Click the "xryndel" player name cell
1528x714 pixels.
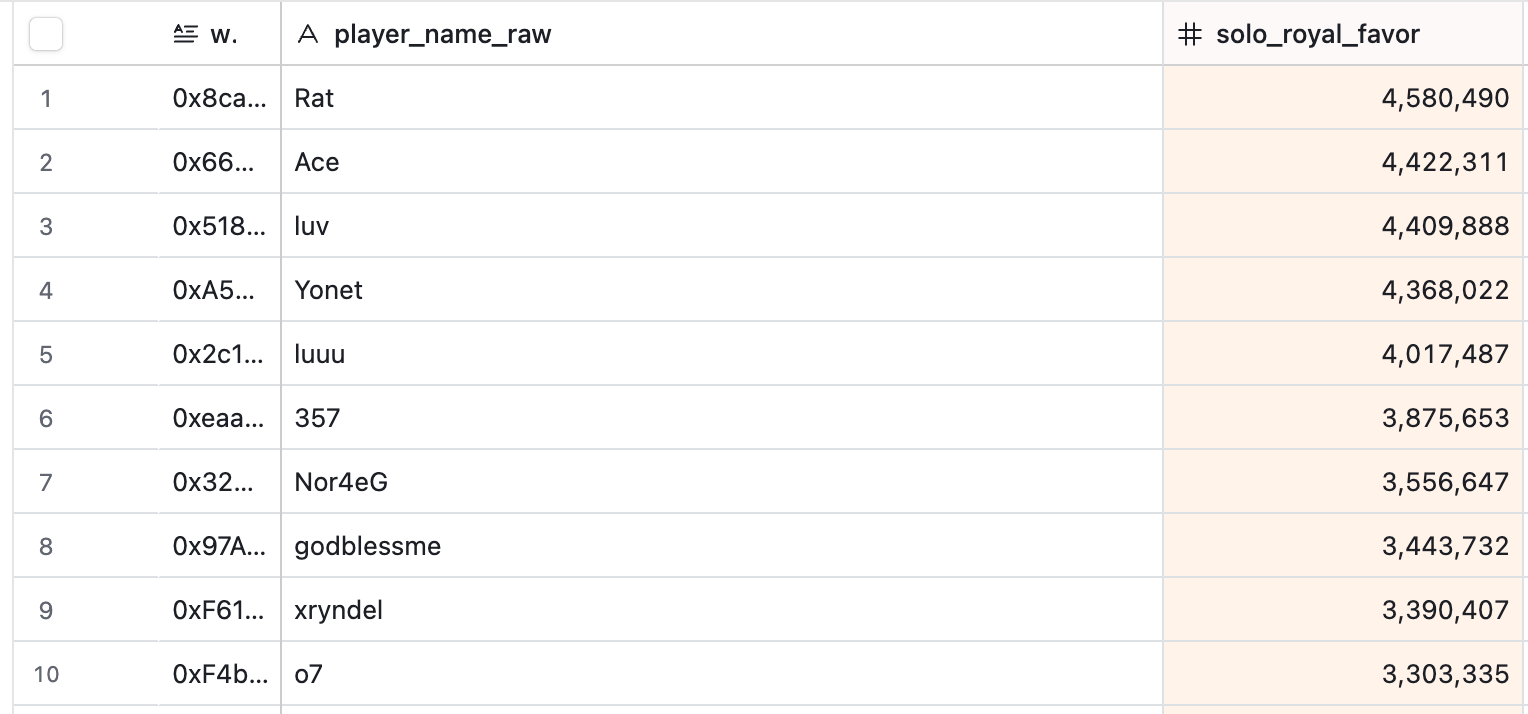coord(339,610)
